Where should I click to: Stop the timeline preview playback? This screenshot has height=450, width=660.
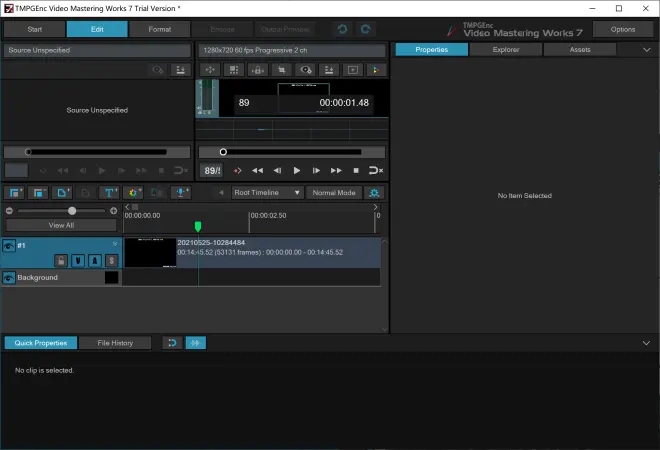[x=356, y=170]
